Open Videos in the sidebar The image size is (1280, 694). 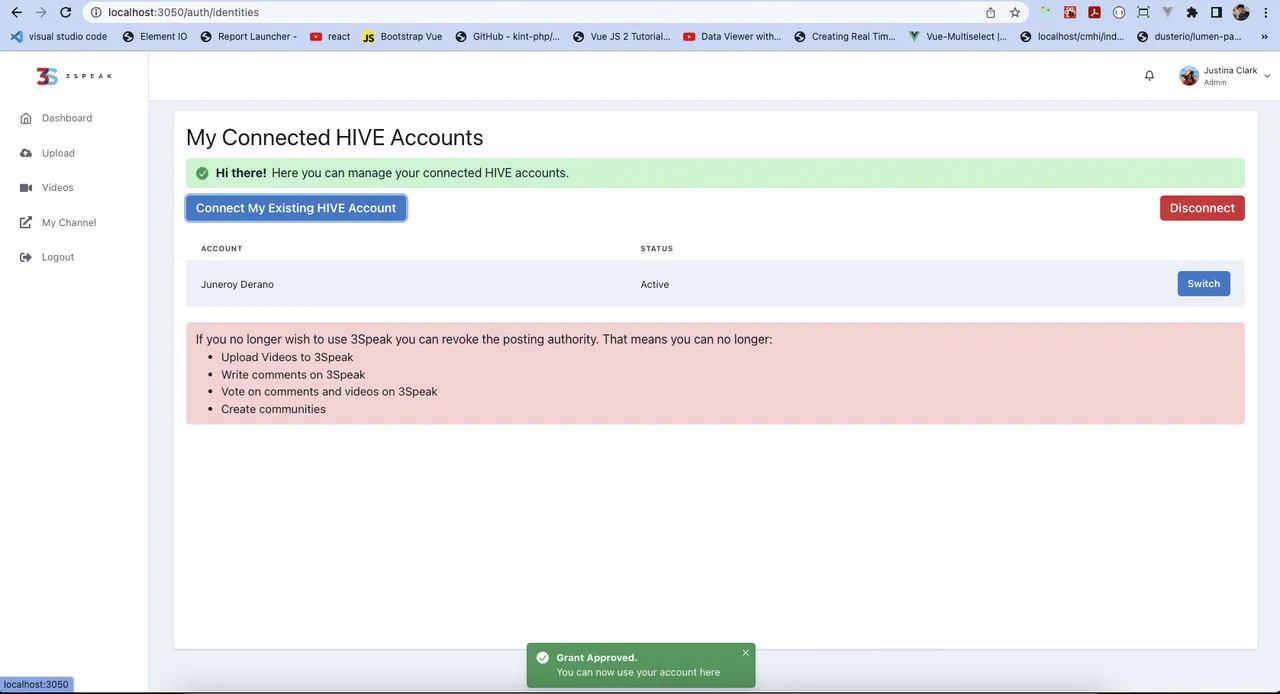[x=57, y=187]
